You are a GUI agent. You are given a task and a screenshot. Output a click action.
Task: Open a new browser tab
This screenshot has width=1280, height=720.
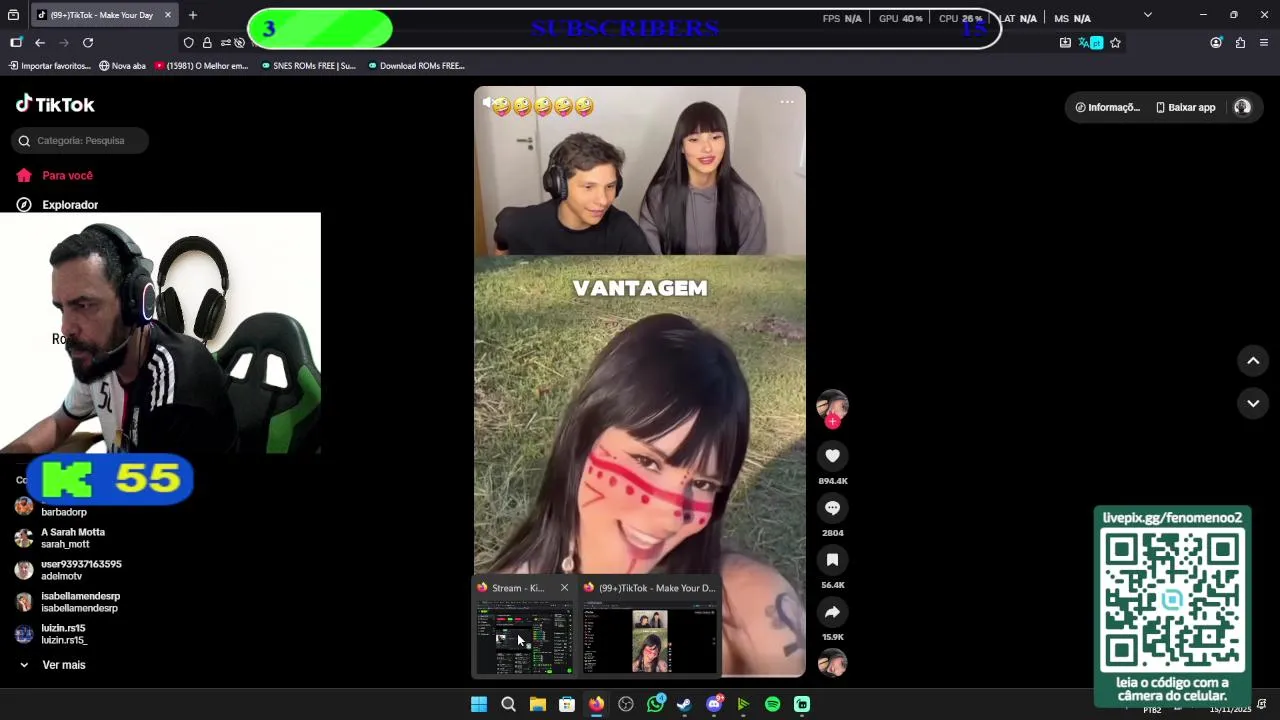(x=193, y=15)
